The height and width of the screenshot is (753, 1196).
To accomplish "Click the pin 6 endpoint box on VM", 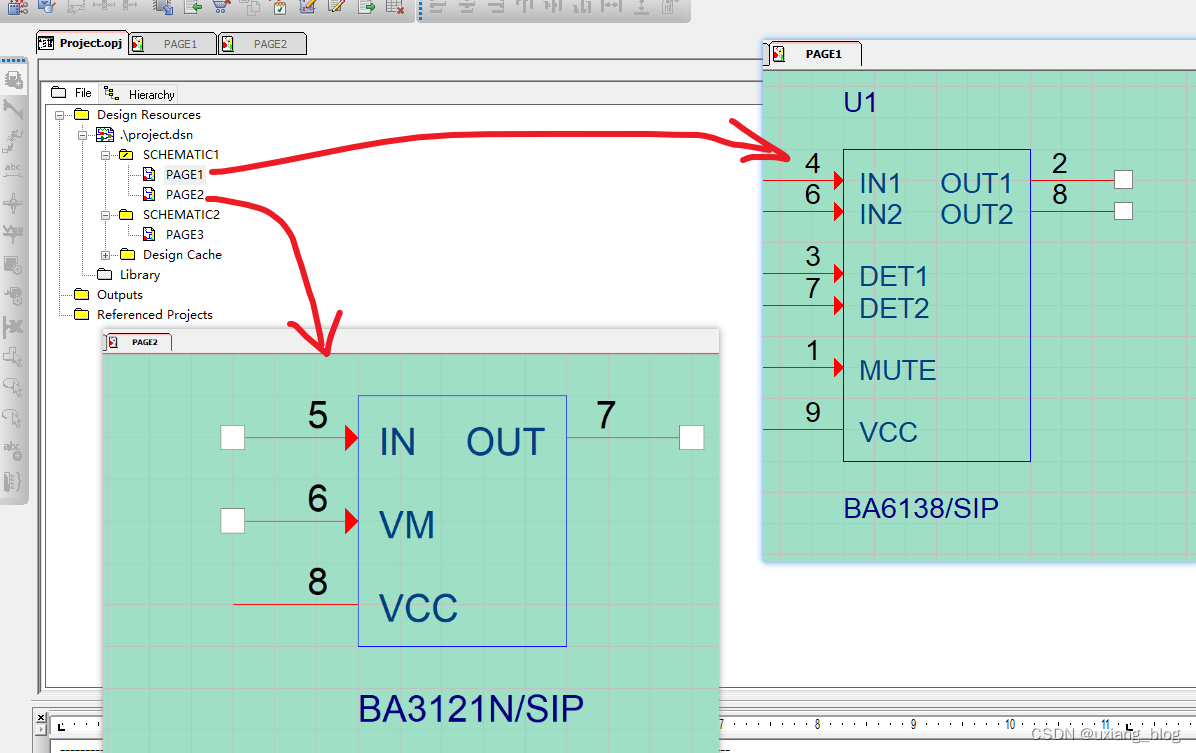I will [233, 521].
